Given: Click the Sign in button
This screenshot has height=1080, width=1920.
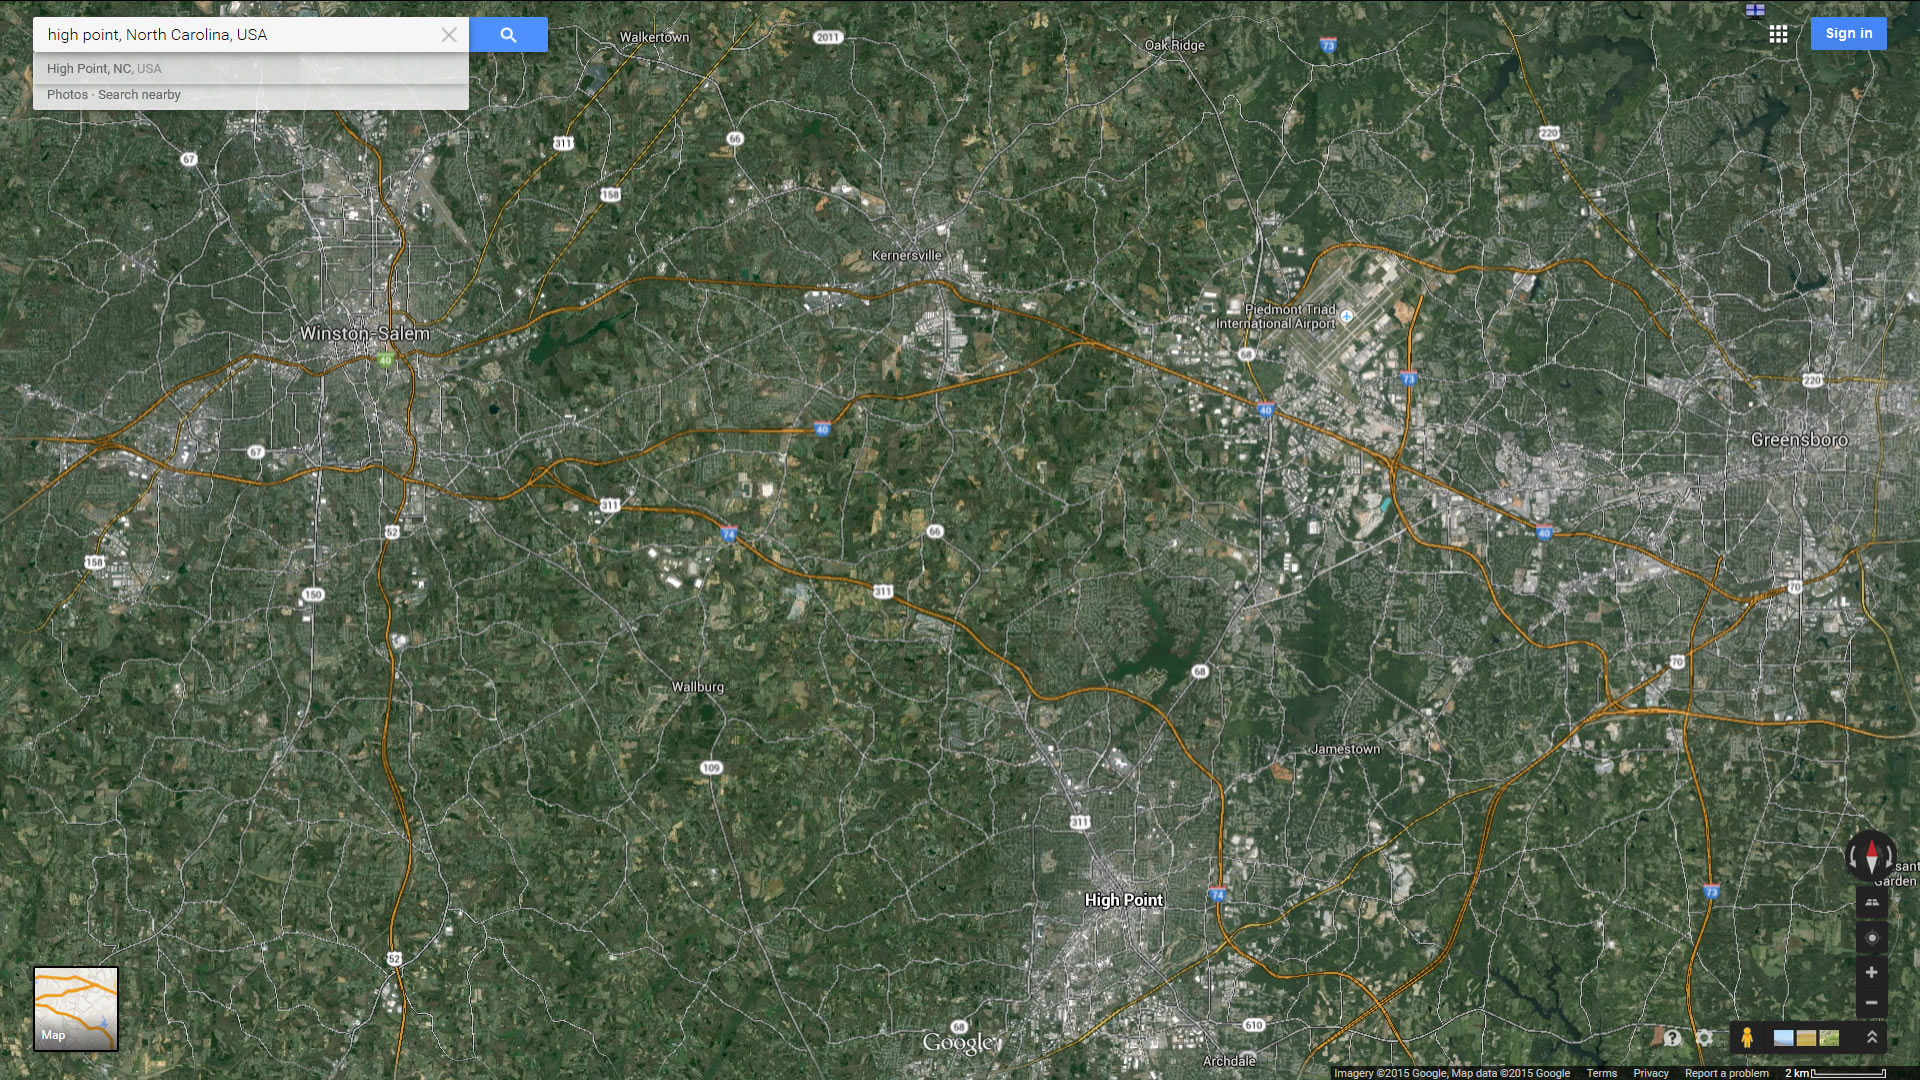Looking at the screenshot, I should (x=1848, y=33).
